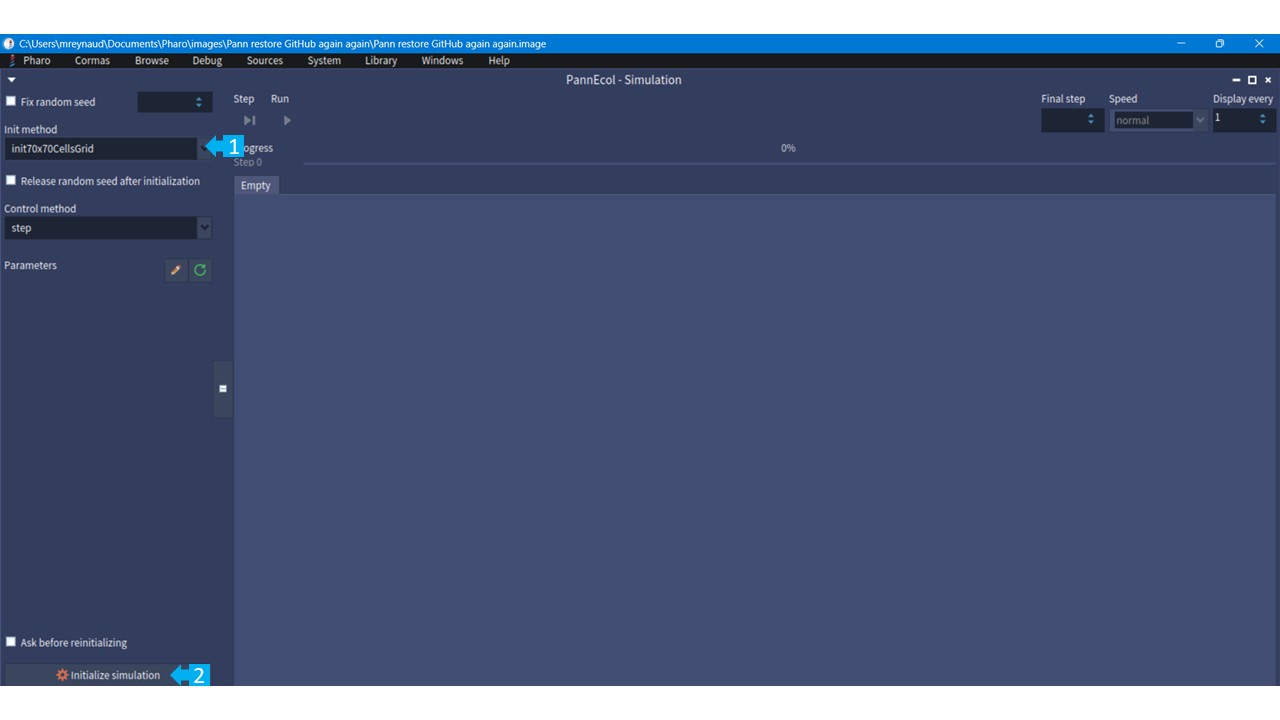Open the Debug menu
The height and width of the screenshot is (720, 1280).
coord(207,61)
